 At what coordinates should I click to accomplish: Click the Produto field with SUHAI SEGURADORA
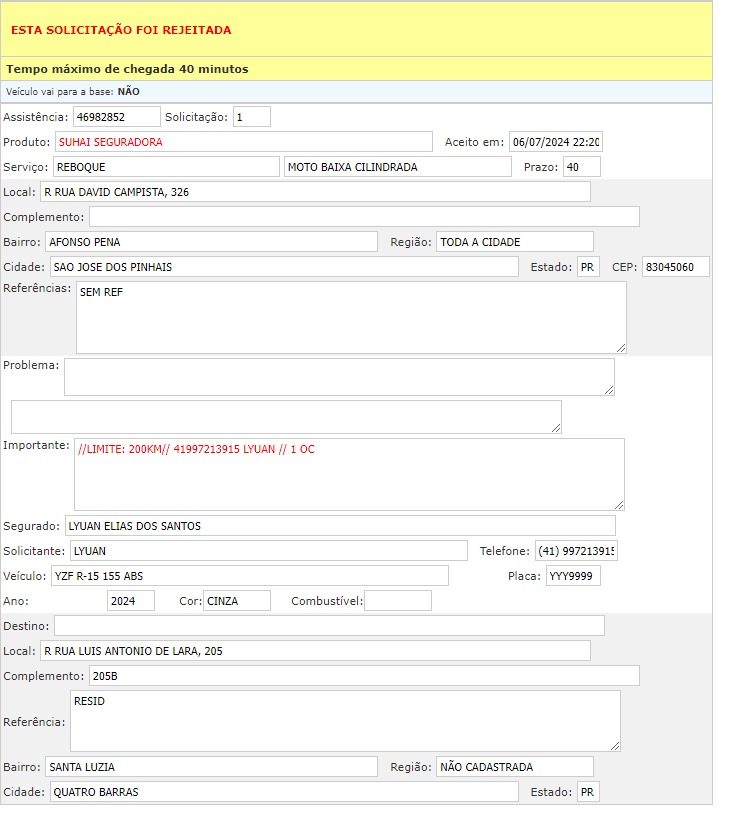pyautogui.click(x=243, y=142)
